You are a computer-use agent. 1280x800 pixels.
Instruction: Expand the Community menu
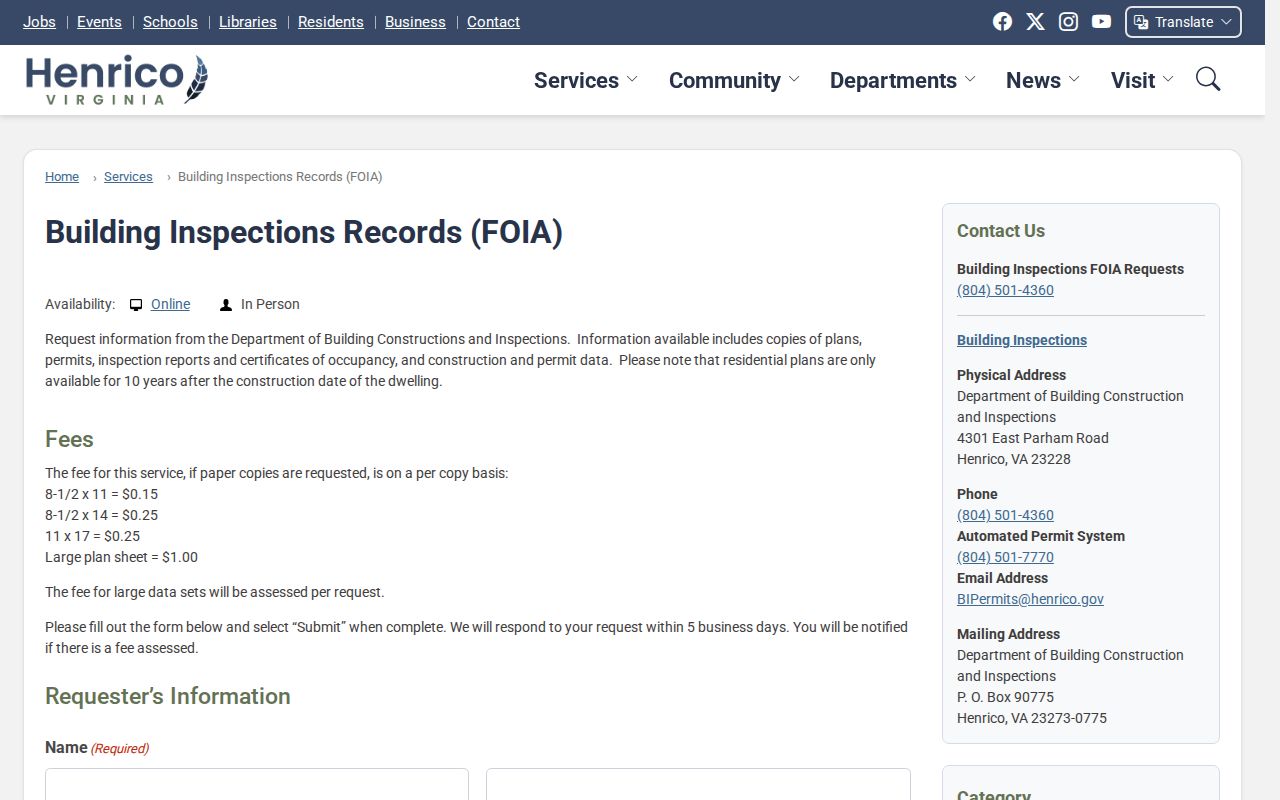[734, 80]
